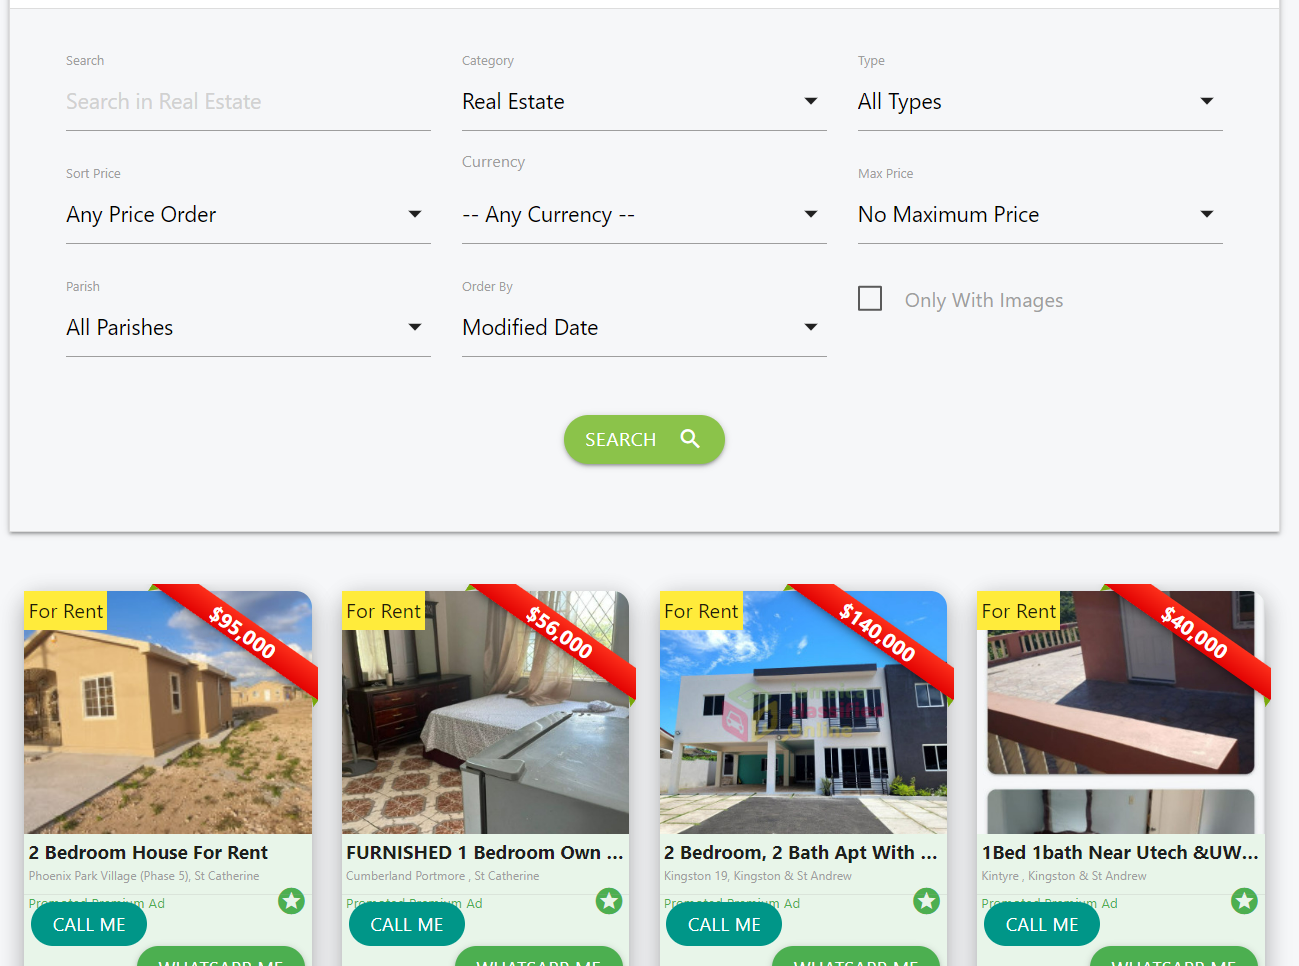Image resolution: width=1299 pixels, height=966 pixels.
Task: Open the Order By Modified Date dropdown
Action: click(644, 328)
